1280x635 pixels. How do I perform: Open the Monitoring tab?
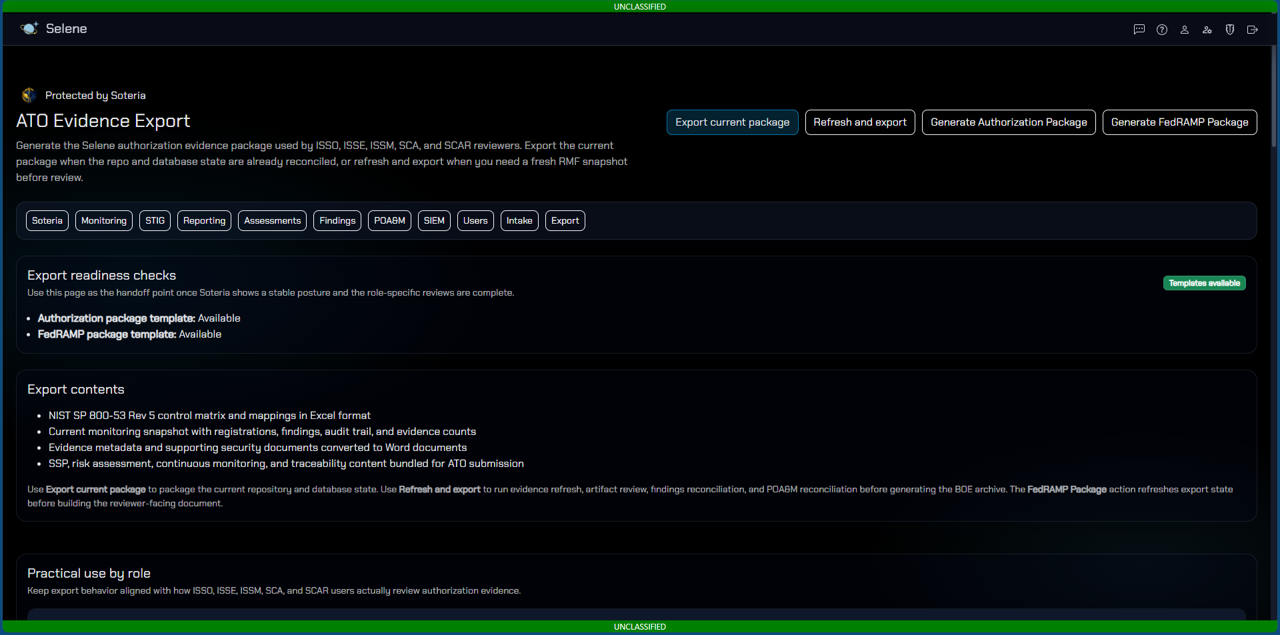104,221
